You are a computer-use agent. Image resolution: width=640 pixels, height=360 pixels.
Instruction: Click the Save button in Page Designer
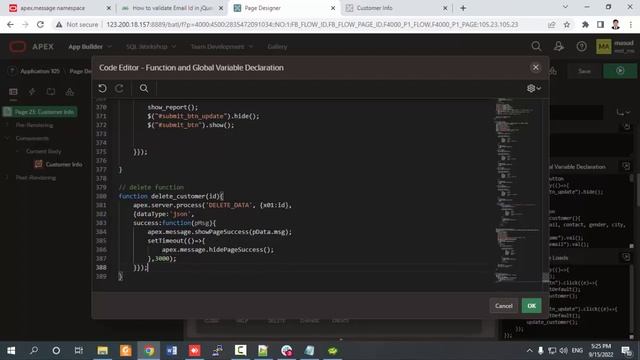click(x=584, y=71)
